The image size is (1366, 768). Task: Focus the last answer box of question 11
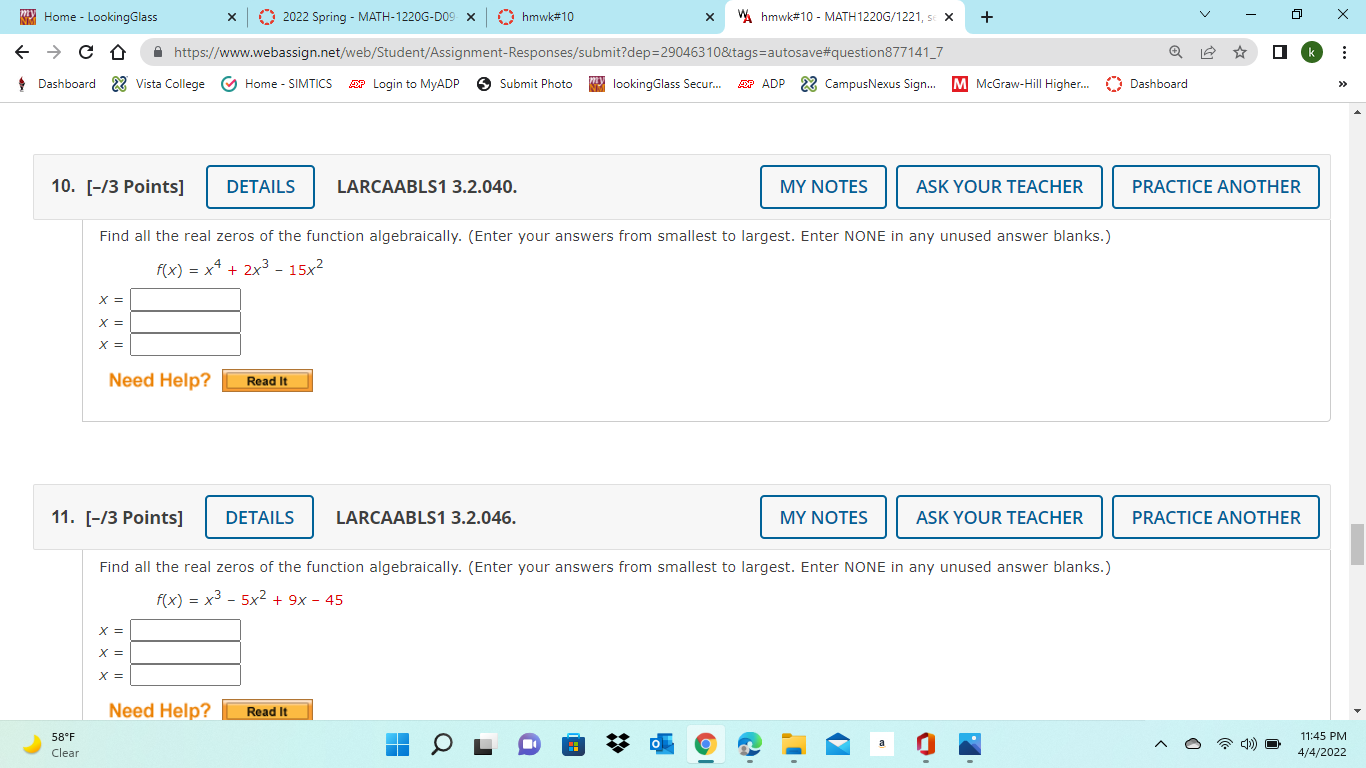185,675
